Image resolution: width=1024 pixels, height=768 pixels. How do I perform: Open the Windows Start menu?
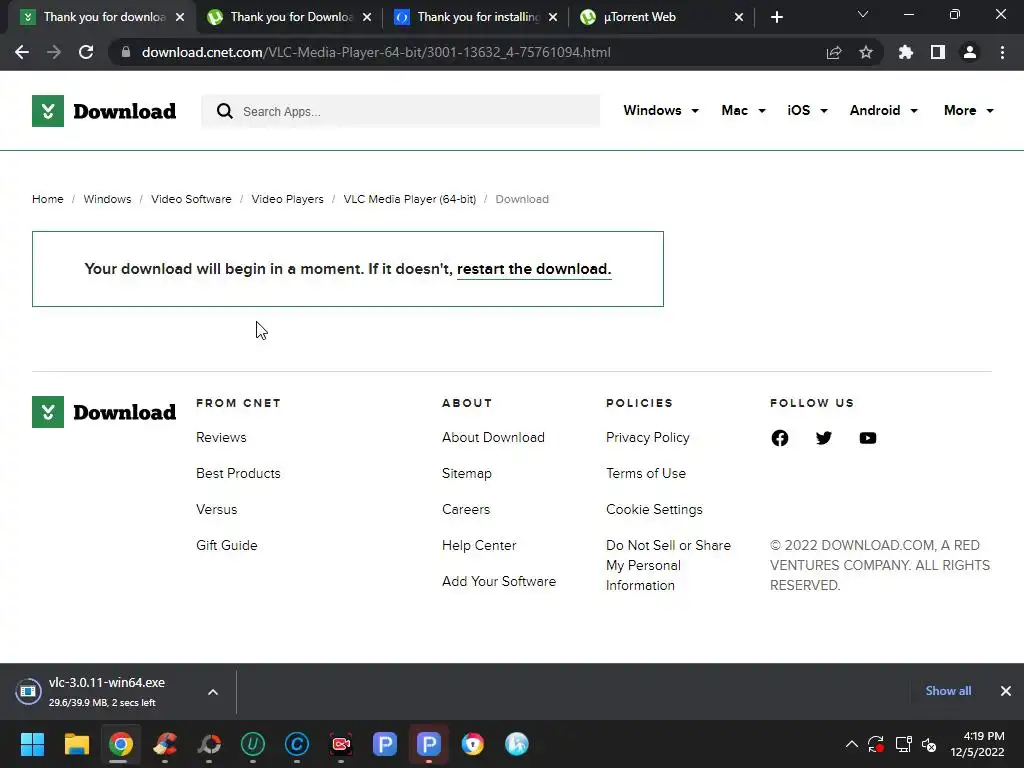tap(32, 744)
